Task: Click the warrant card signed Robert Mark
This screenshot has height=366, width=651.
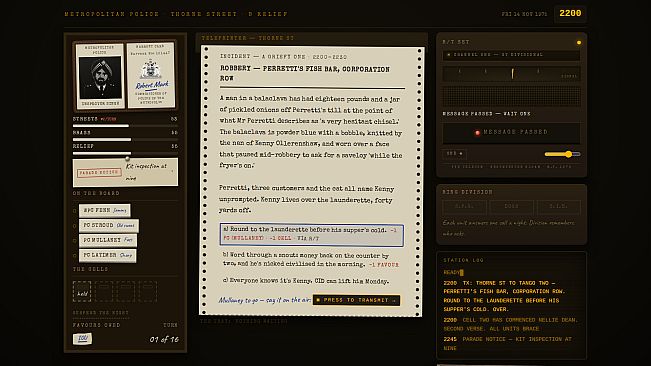Action: [151, 75]
